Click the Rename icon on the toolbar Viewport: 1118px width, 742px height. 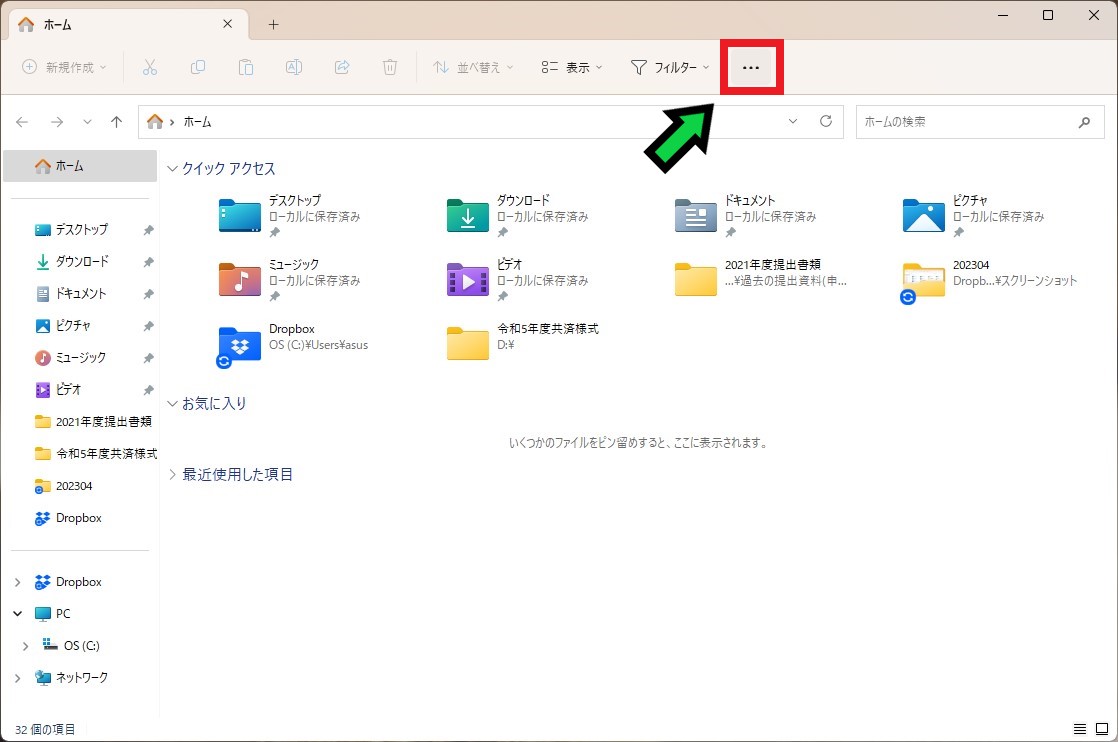point(294,67)
